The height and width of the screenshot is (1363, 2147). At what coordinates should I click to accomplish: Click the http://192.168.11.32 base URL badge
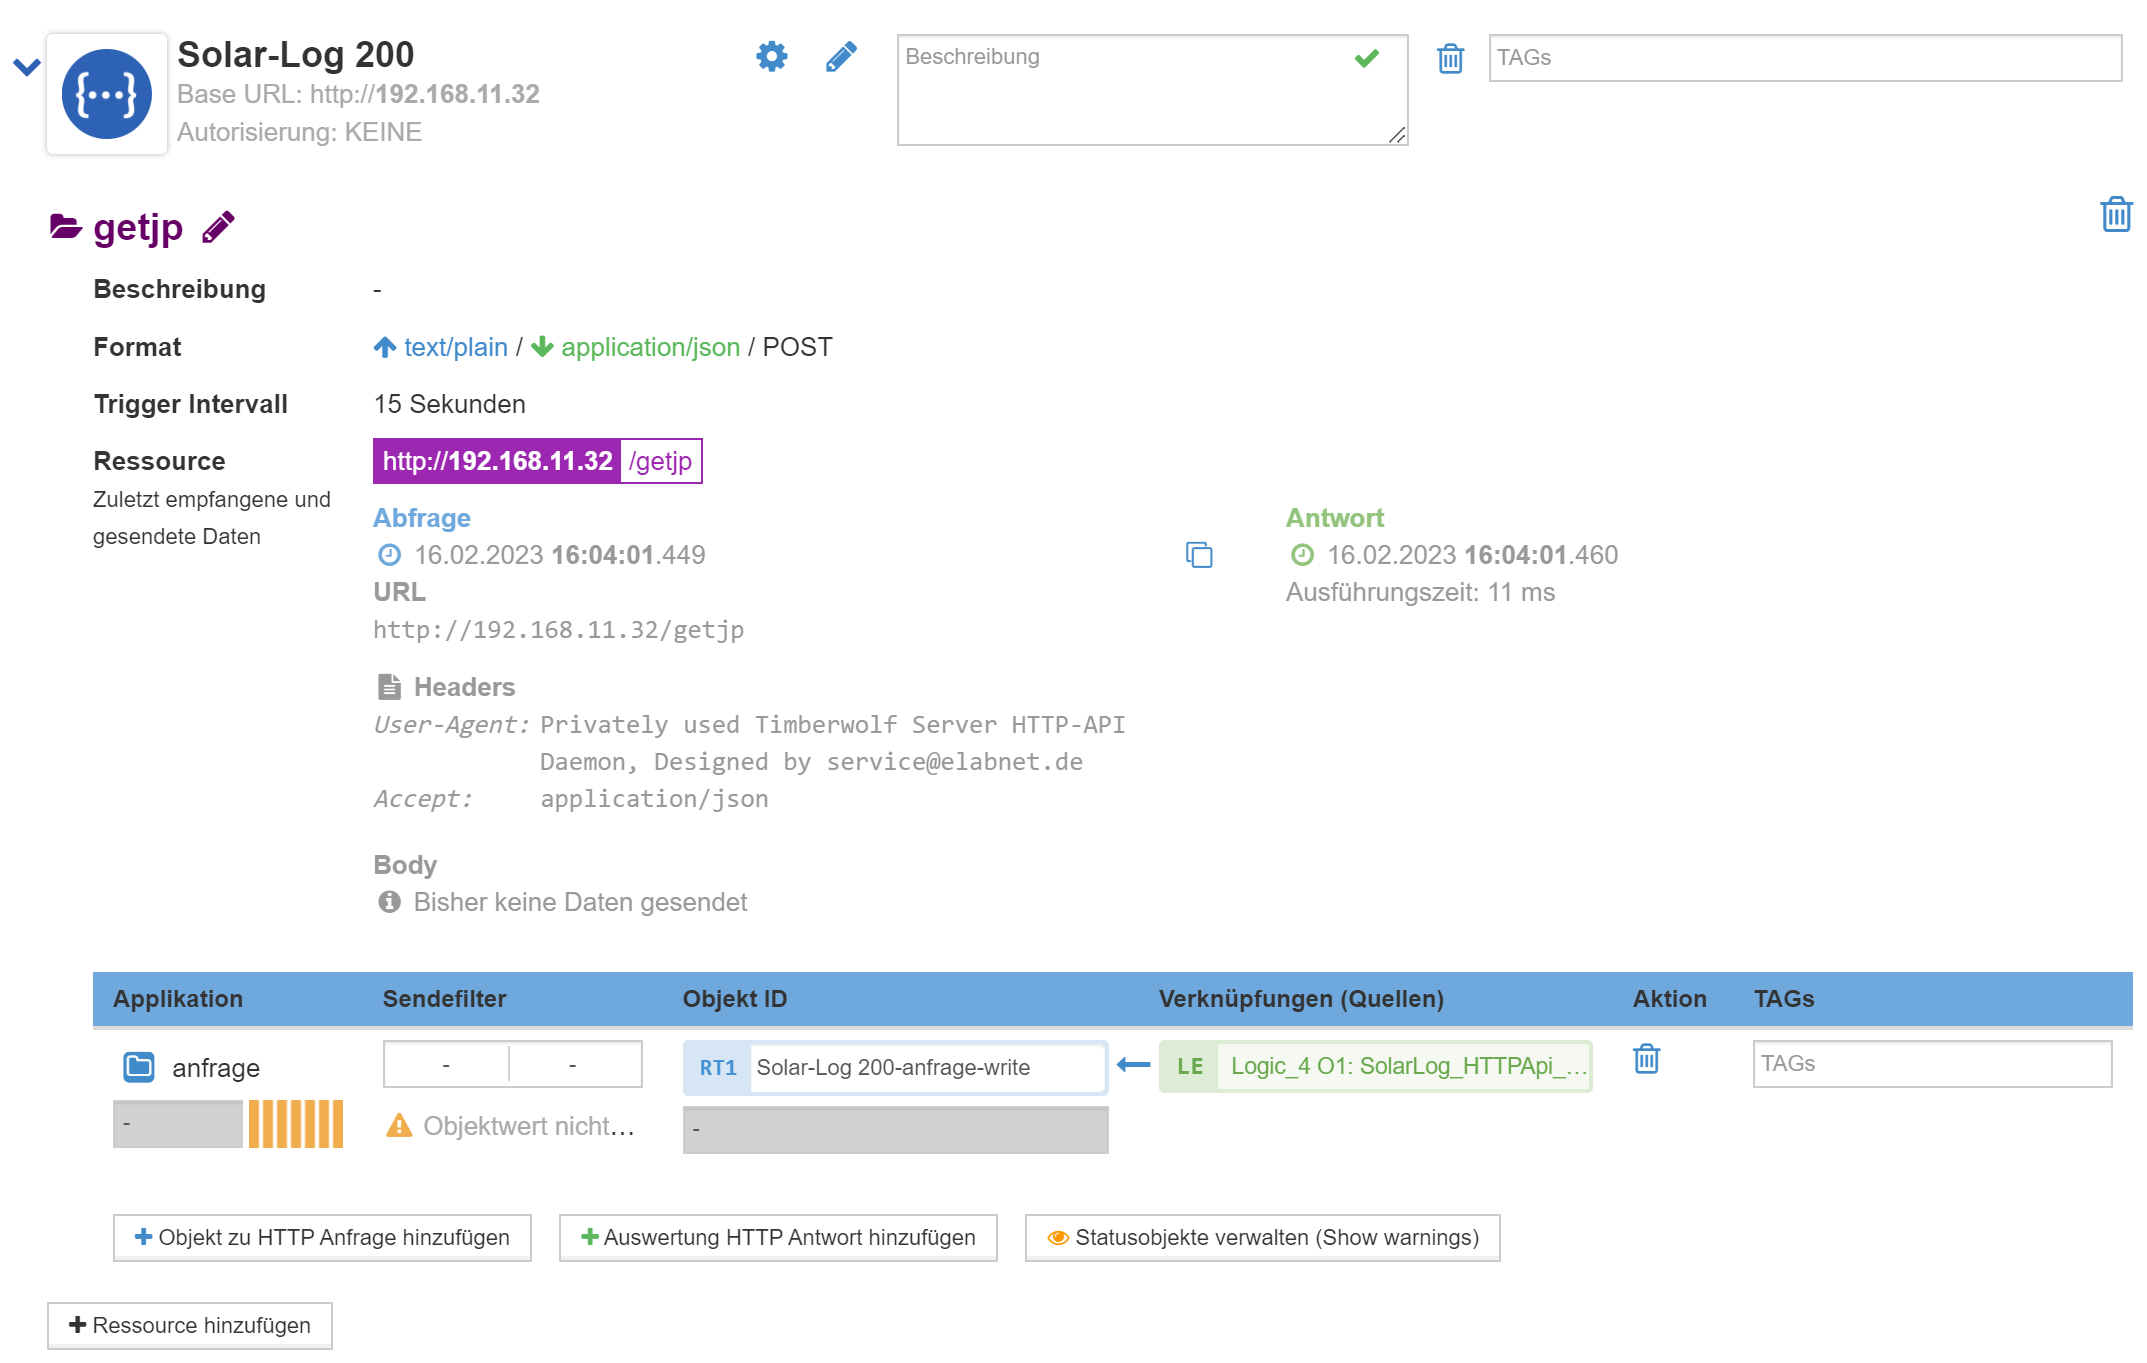coord(497,461)
